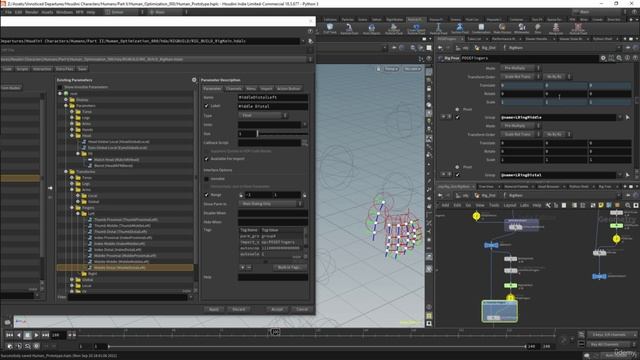Open the Show Parm In dropdown

pos(270,204)
